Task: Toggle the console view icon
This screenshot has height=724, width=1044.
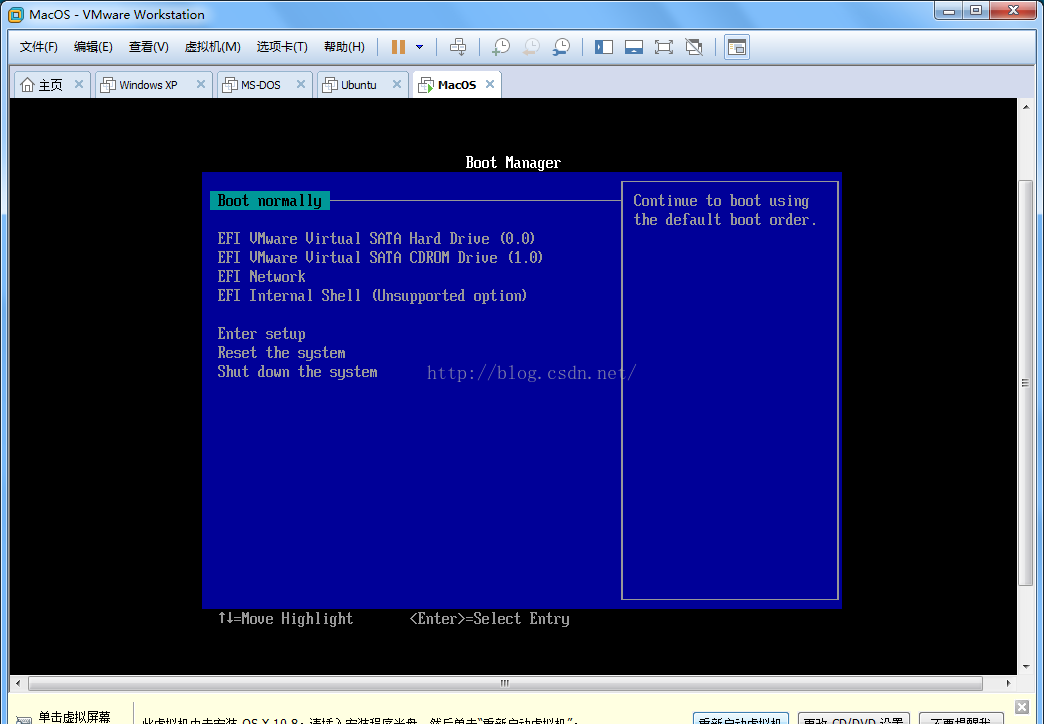Action: (737, 47)
